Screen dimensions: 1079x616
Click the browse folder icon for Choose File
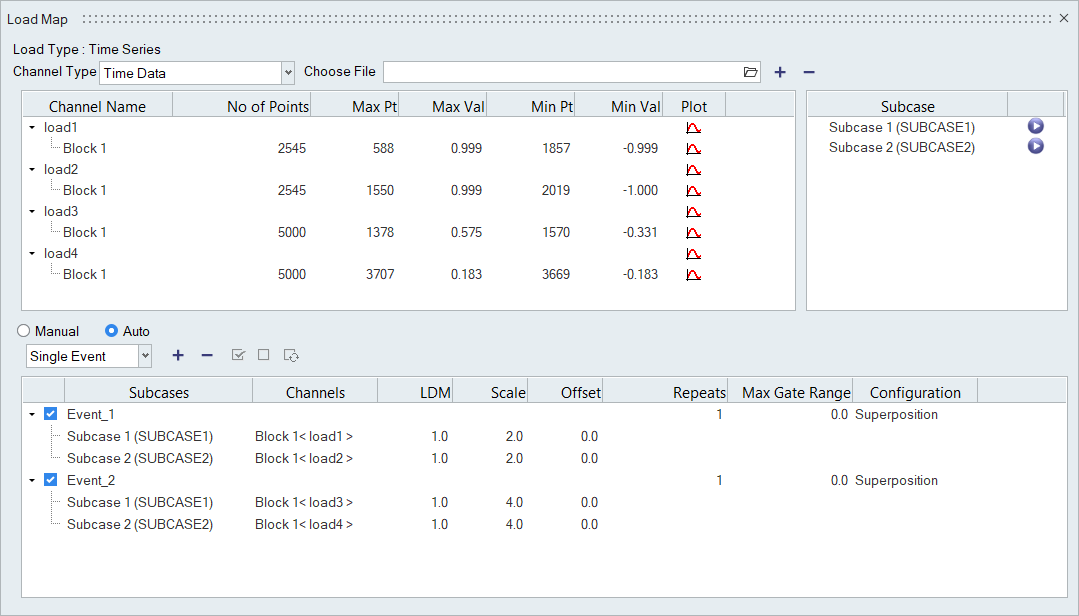point(751,72)
